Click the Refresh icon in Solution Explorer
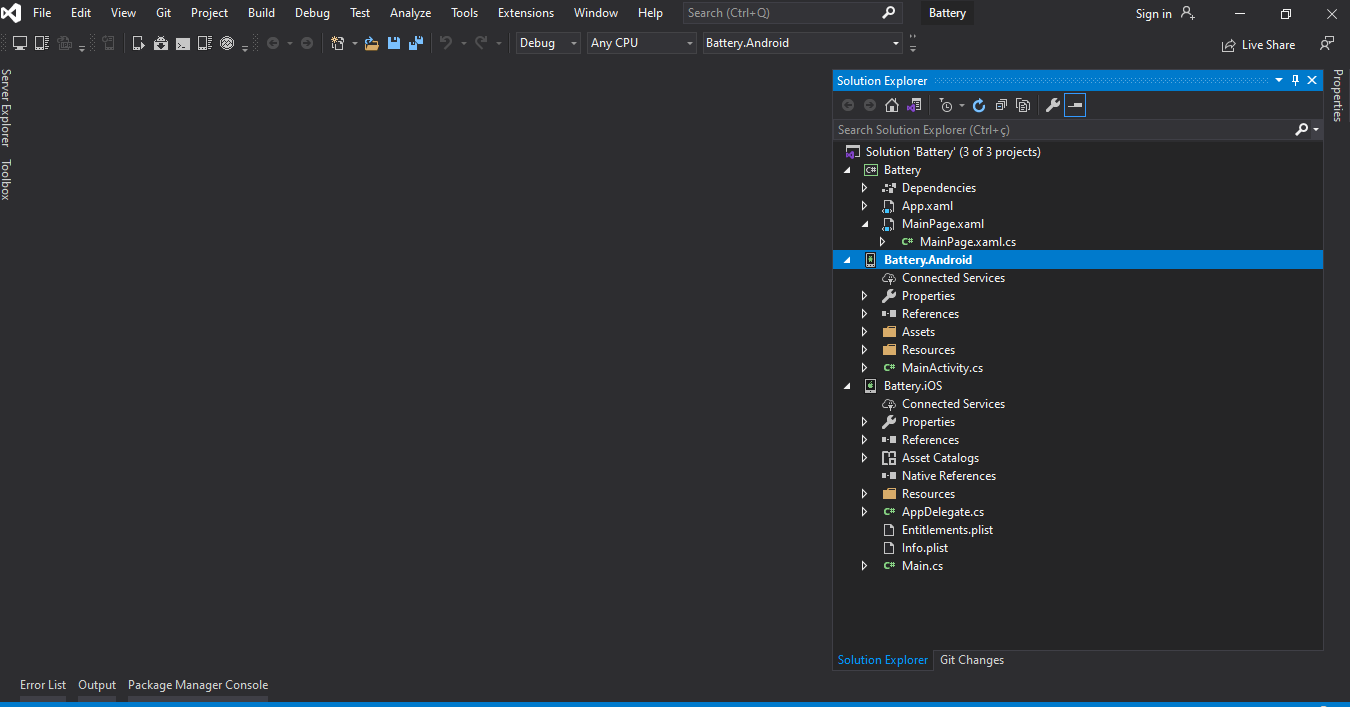 click(x=979, y=105)
